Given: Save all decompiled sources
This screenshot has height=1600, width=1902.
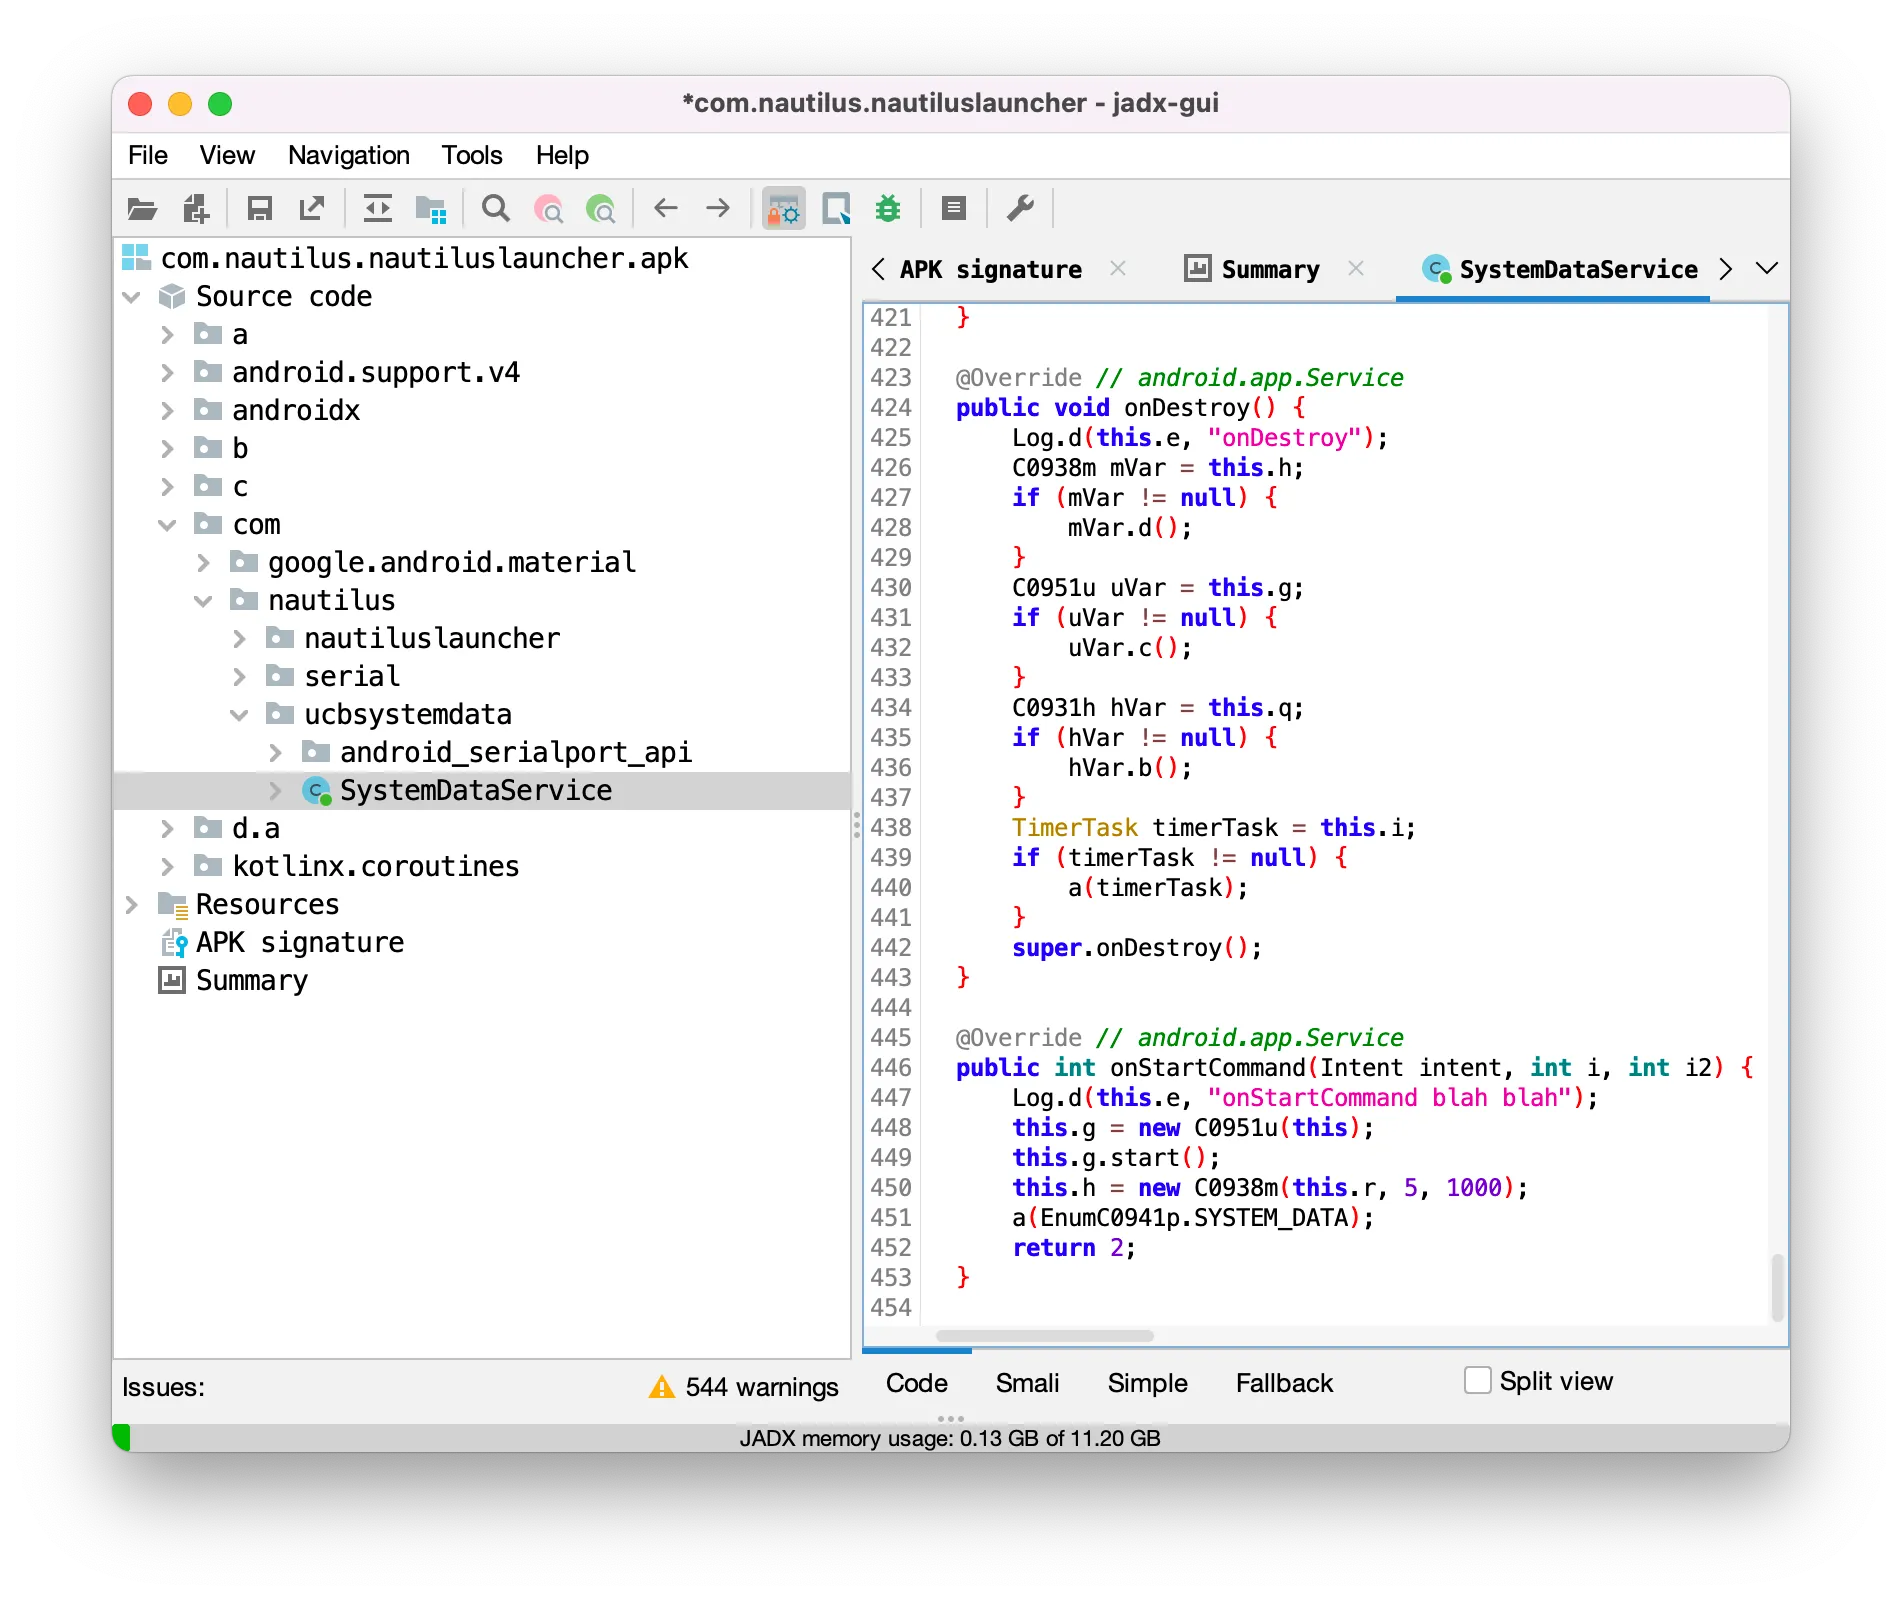Looking at the screenshot, I should click(261, 208).
